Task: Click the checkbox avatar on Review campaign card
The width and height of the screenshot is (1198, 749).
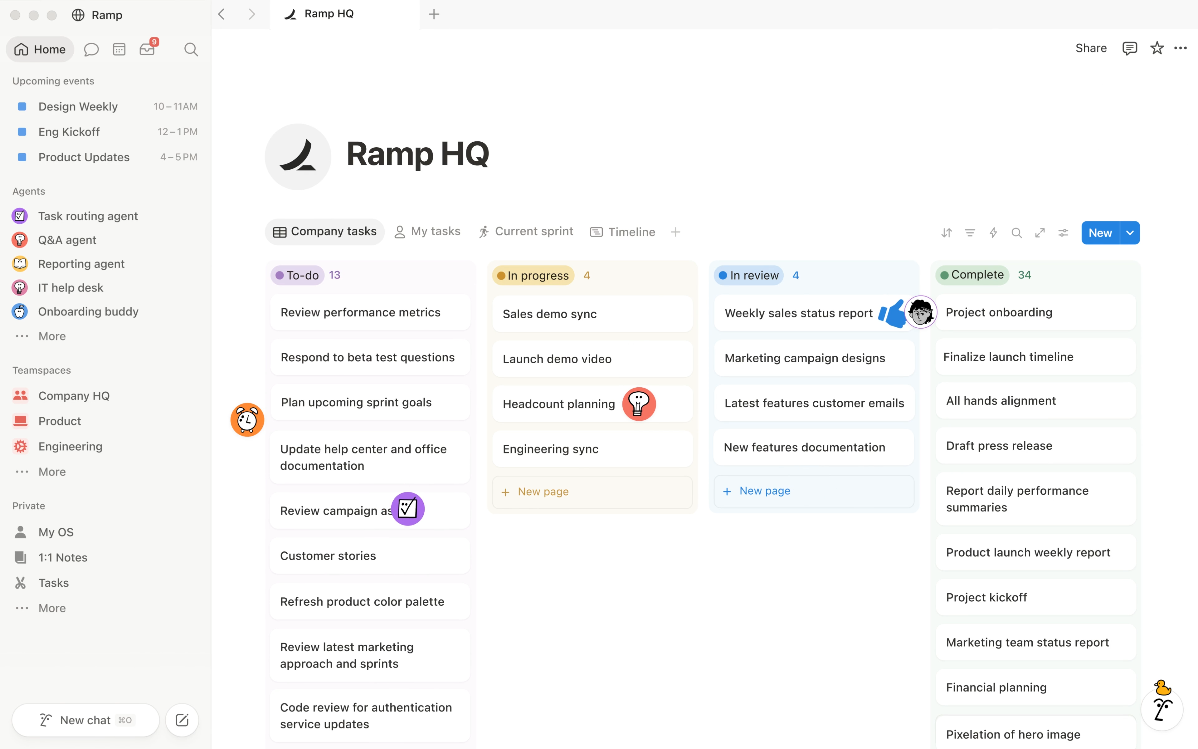Action: (x=408, y=508)
